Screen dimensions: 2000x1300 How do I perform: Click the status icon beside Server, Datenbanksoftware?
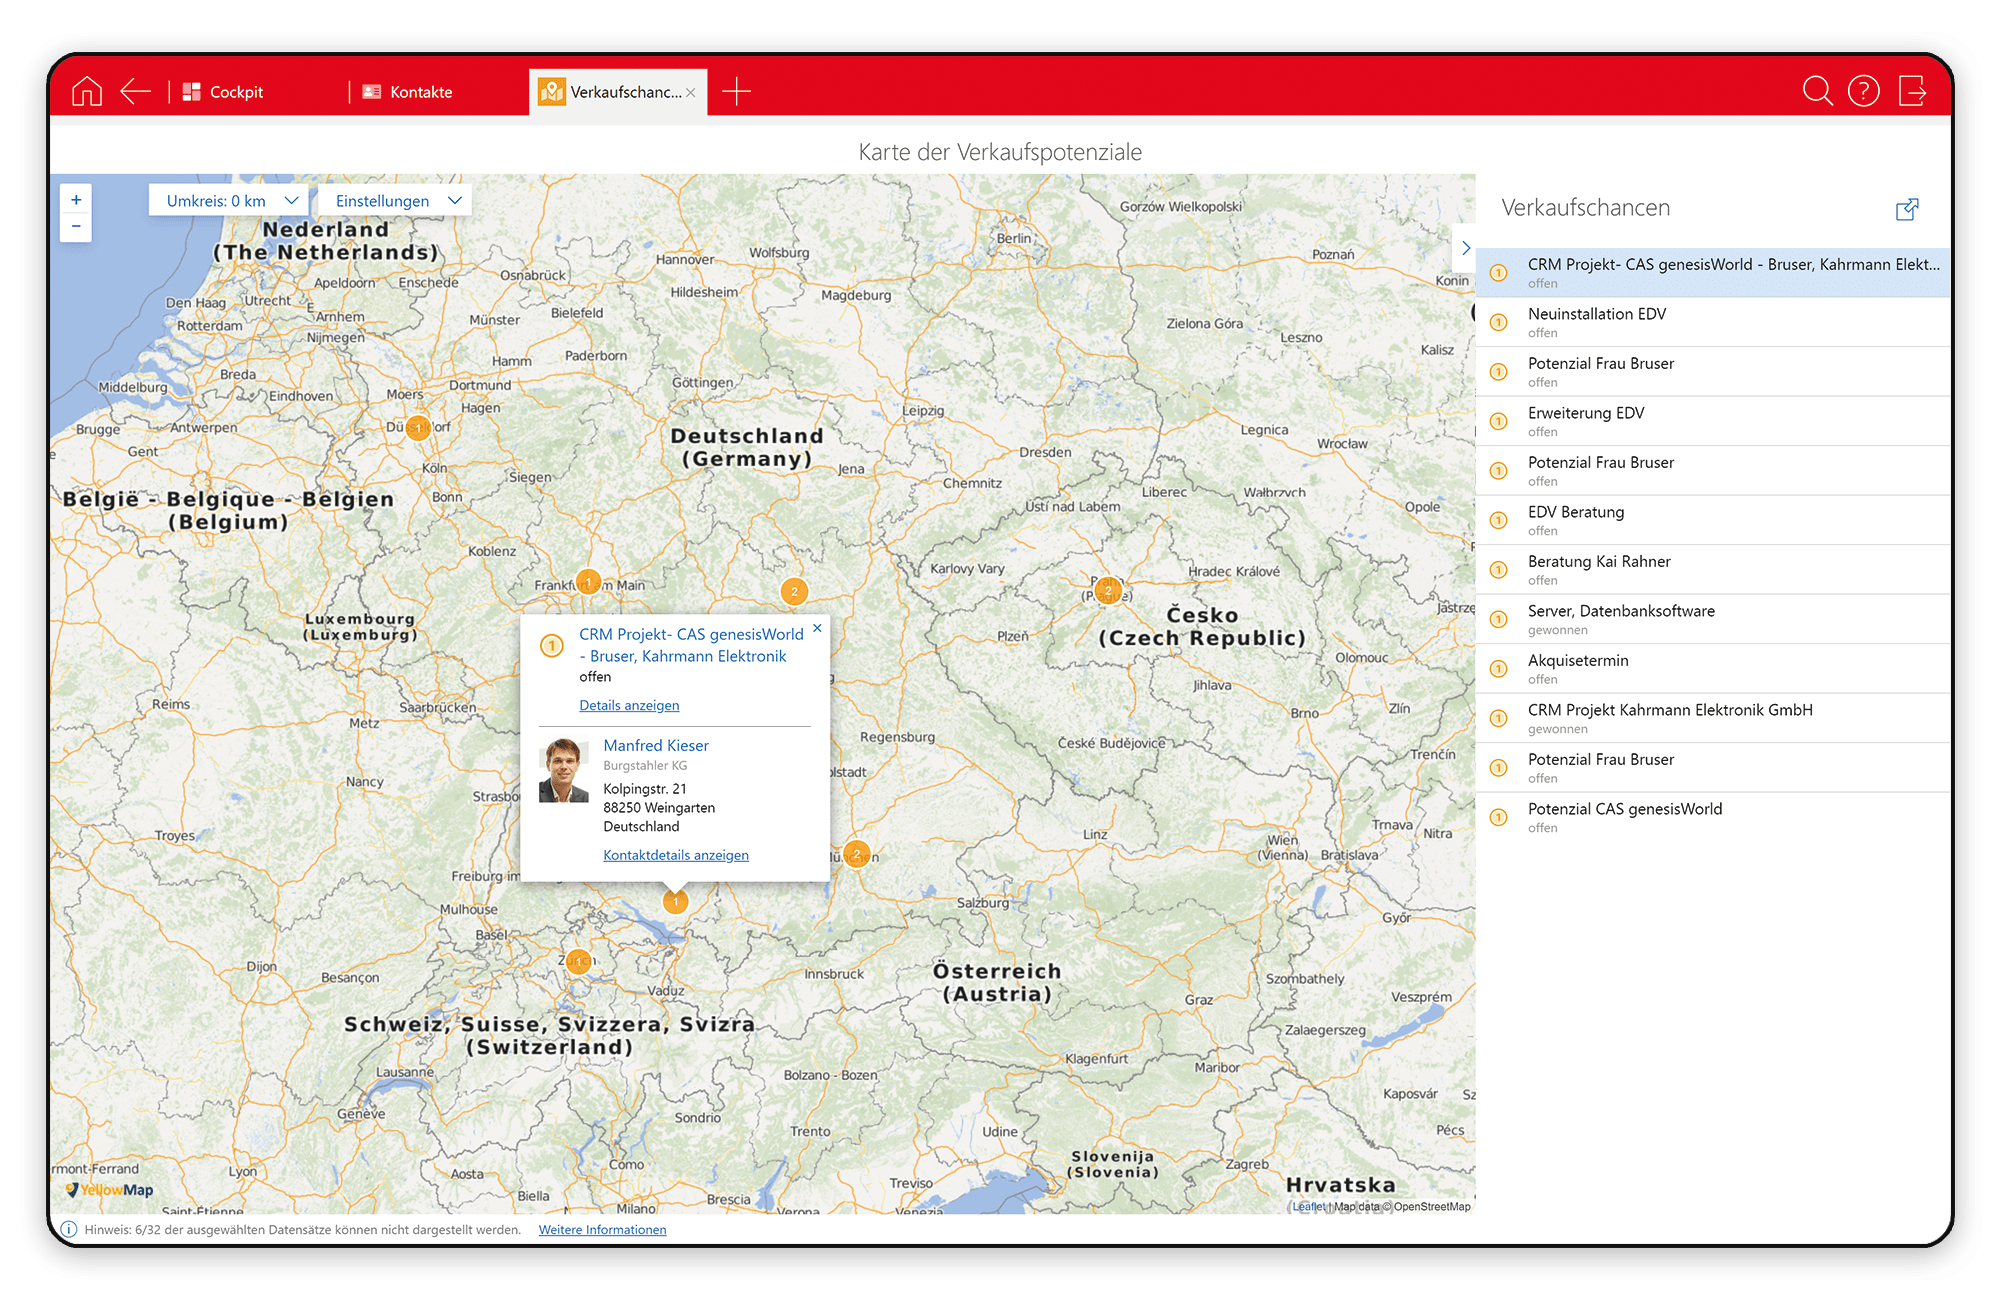tap(1498, 619)
